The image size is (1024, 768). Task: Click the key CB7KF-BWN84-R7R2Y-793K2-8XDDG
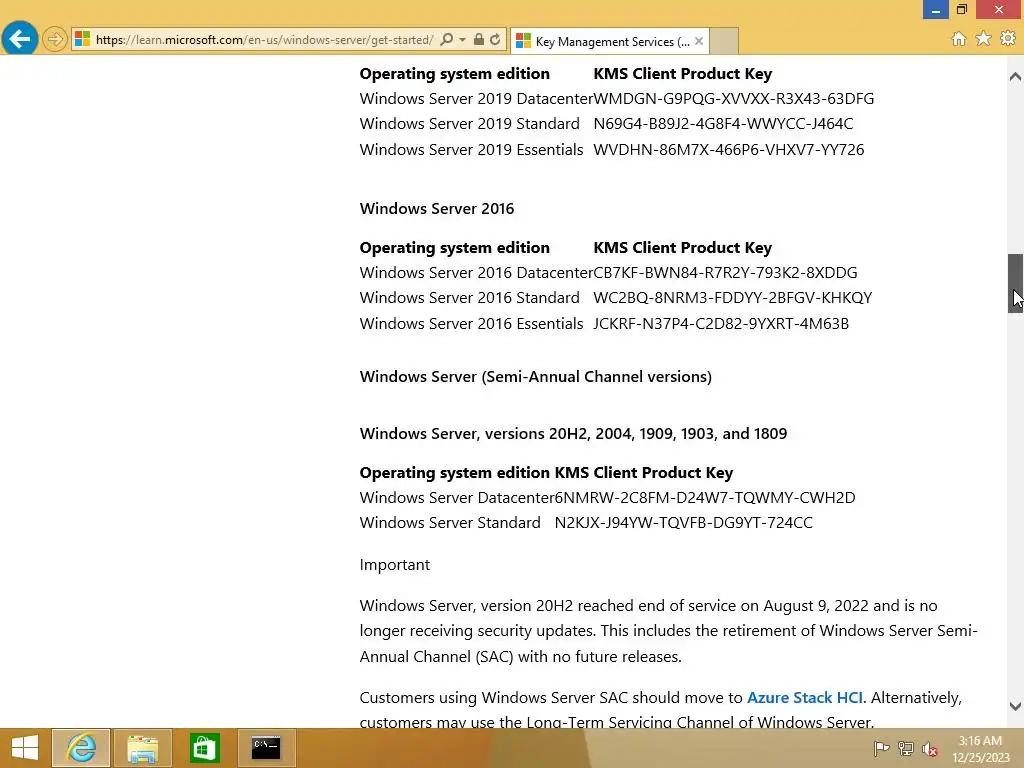(x=725, y=272)
